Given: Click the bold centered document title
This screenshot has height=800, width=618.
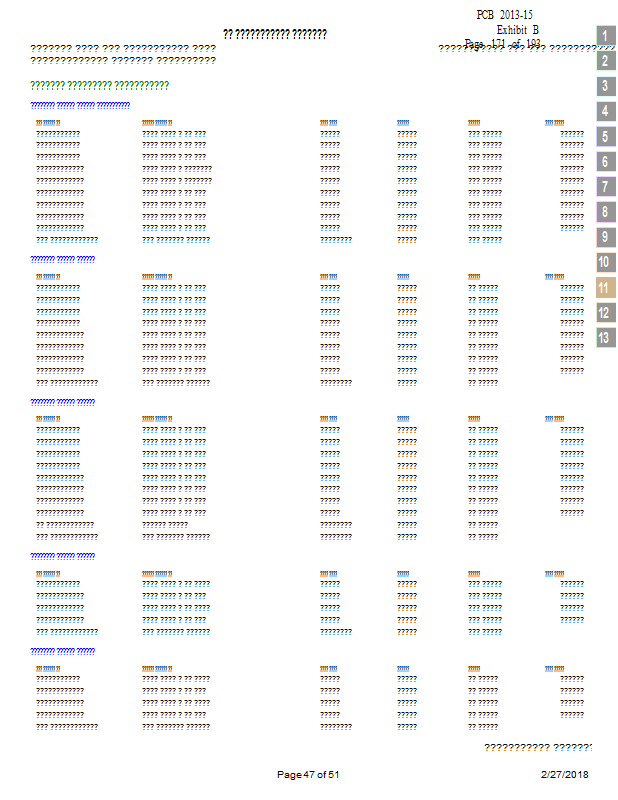Looking at the screenshot, I should [275, 34].
